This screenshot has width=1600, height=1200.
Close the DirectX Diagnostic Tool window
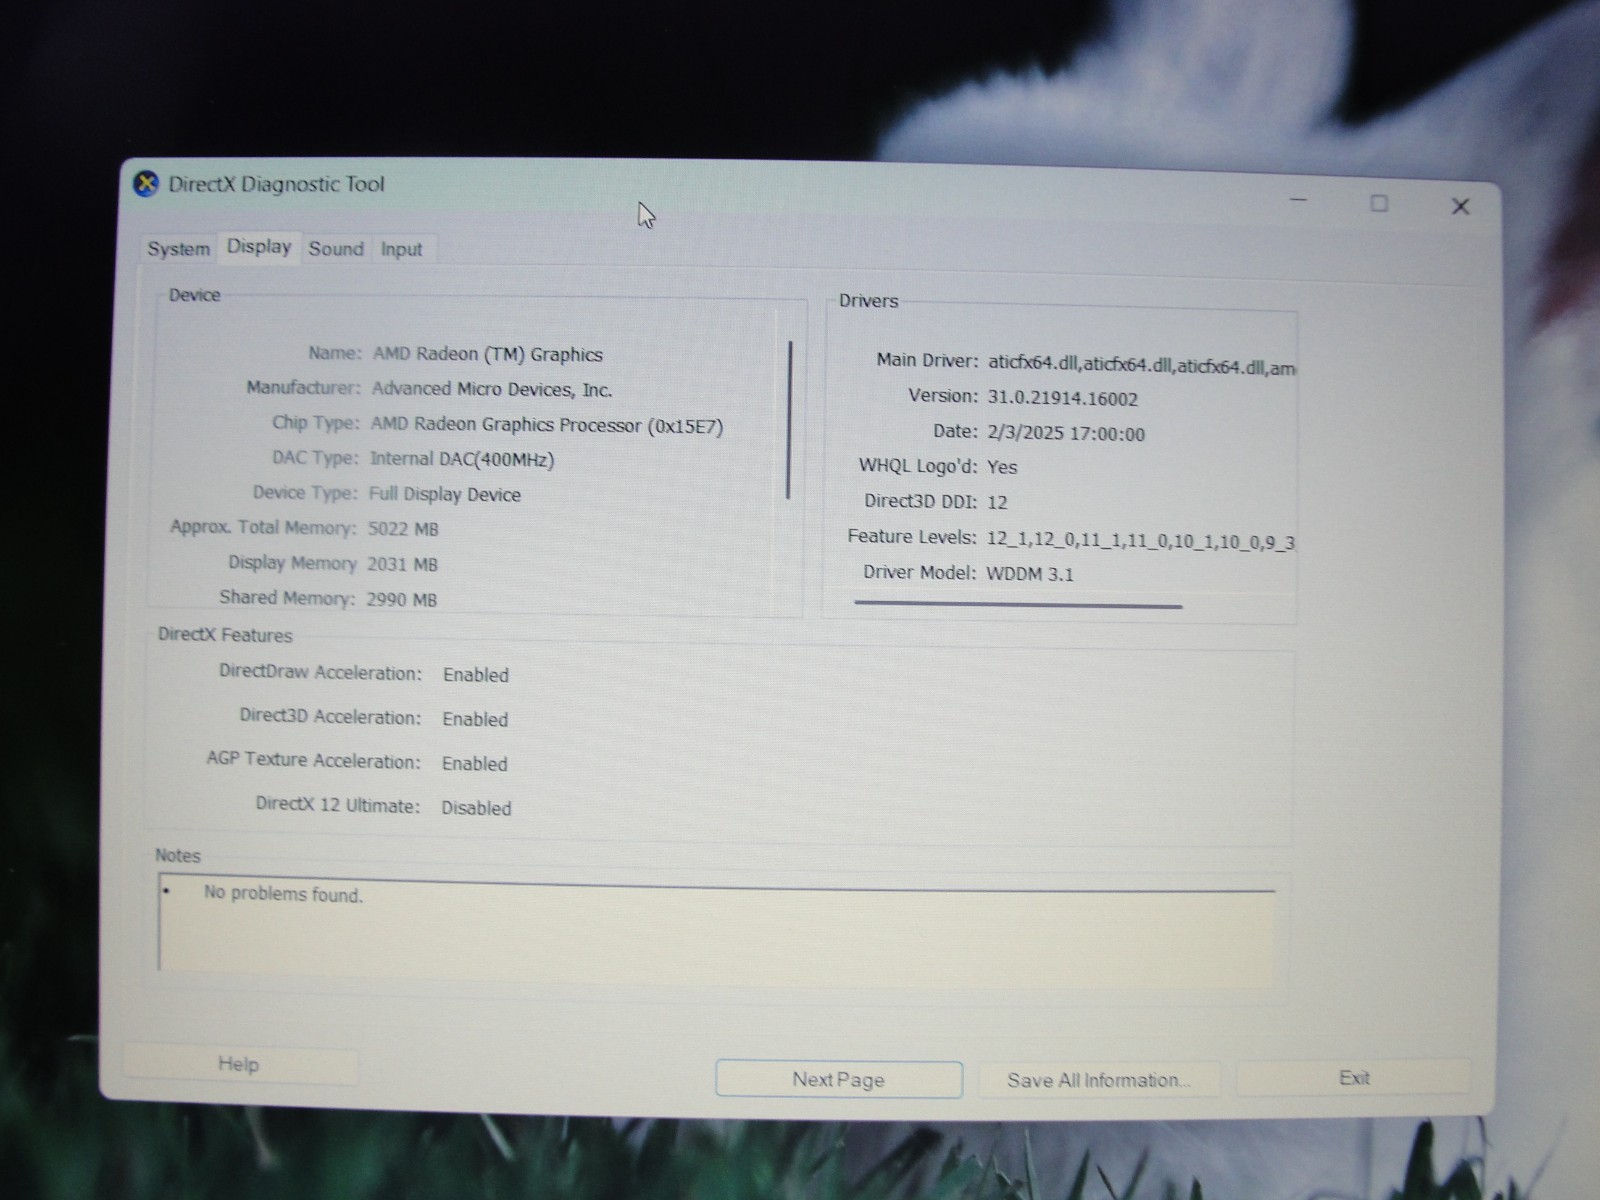pos(1460,206)
